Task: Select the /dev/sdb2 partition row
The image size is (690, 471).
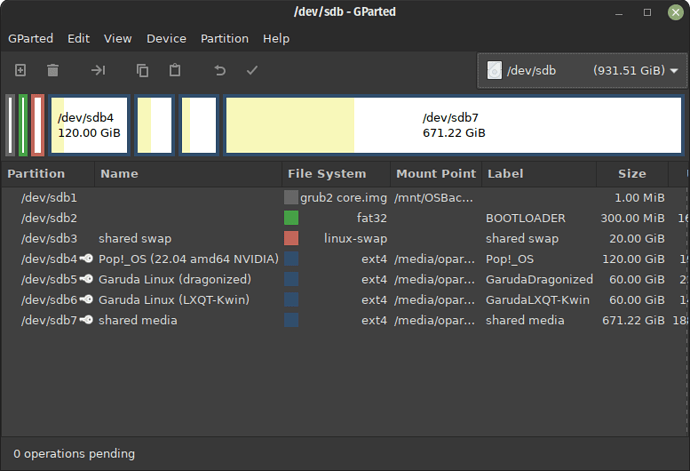Action: 345,218
